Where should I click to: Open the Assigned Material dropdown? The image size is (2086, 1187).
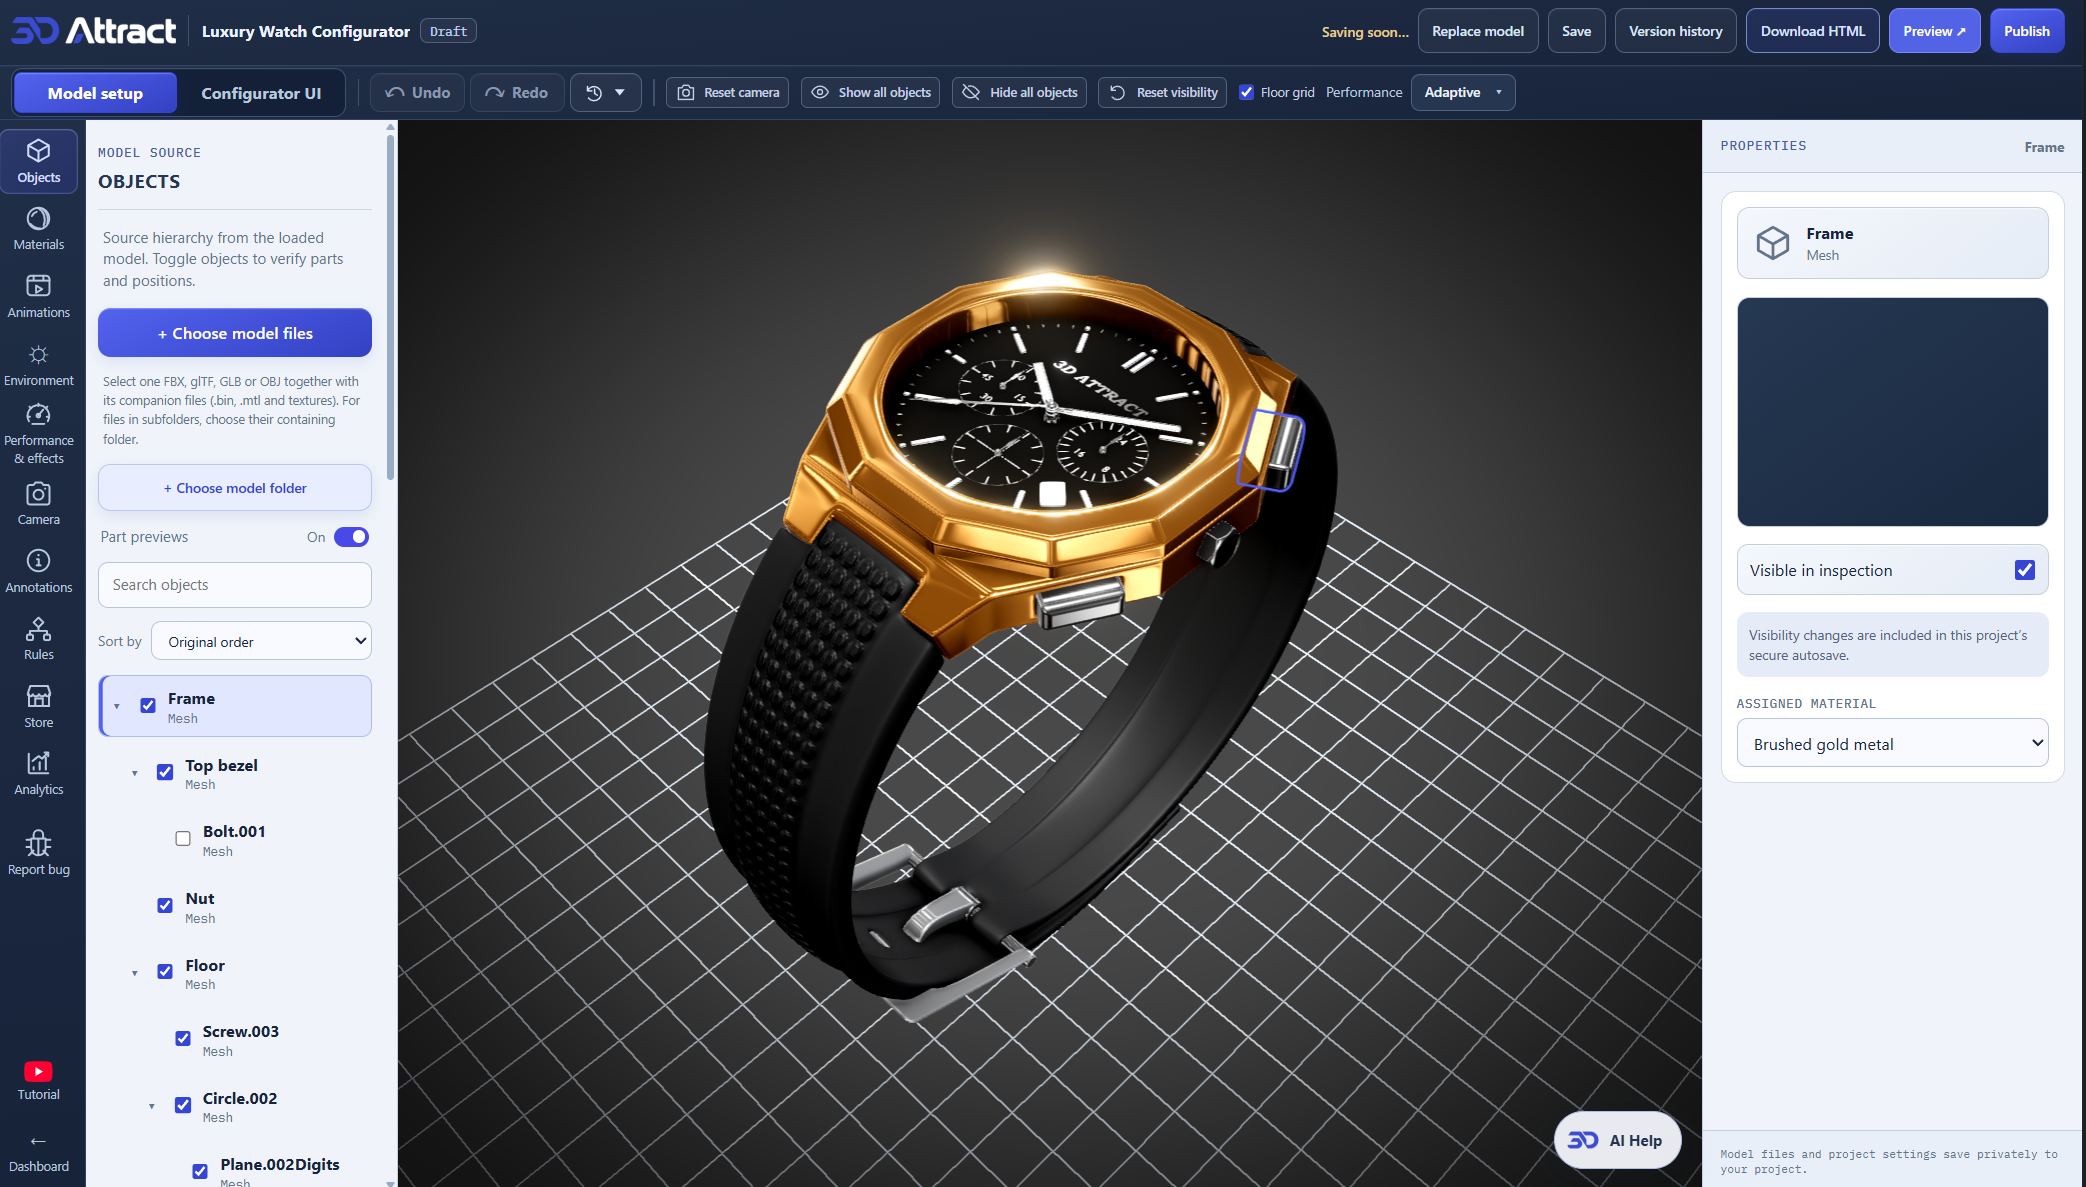click(1892, 743)
